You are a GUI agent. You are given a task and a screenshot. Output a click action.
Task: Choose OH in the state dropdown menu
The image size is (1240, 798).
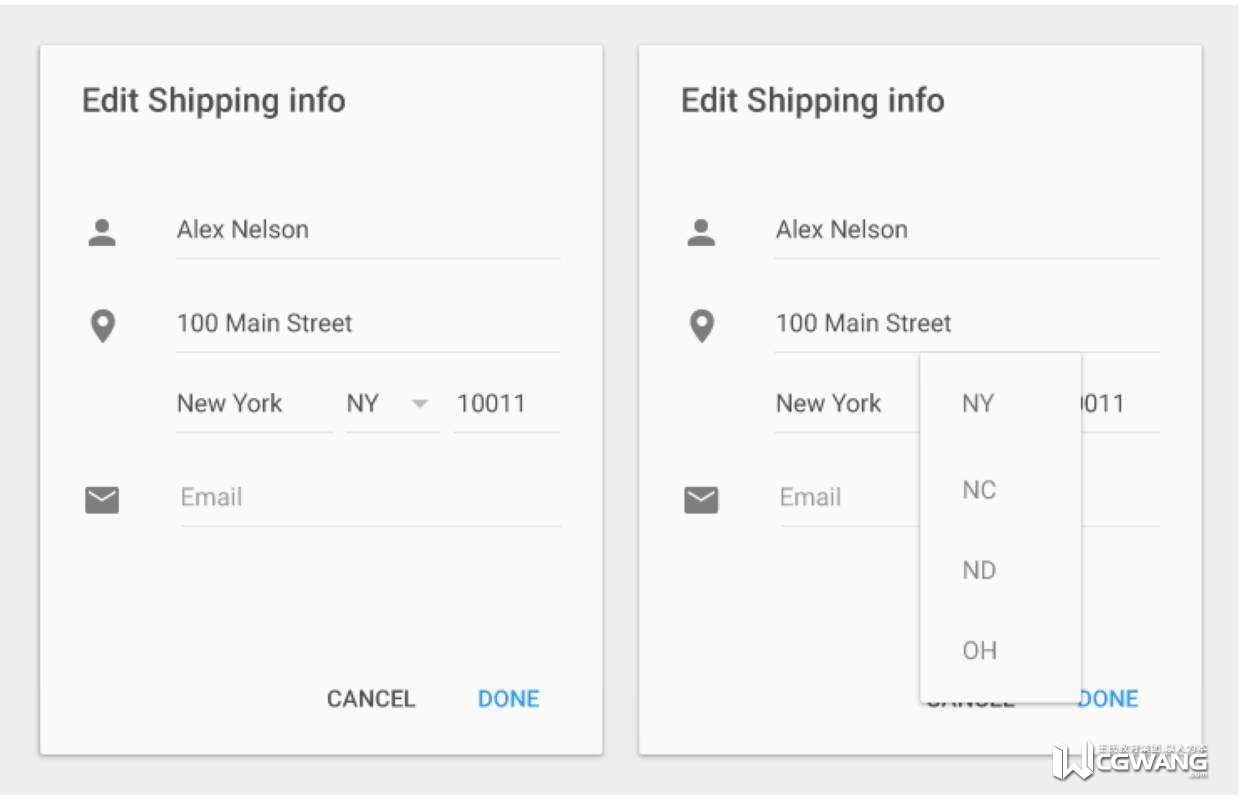click(979, 651)
